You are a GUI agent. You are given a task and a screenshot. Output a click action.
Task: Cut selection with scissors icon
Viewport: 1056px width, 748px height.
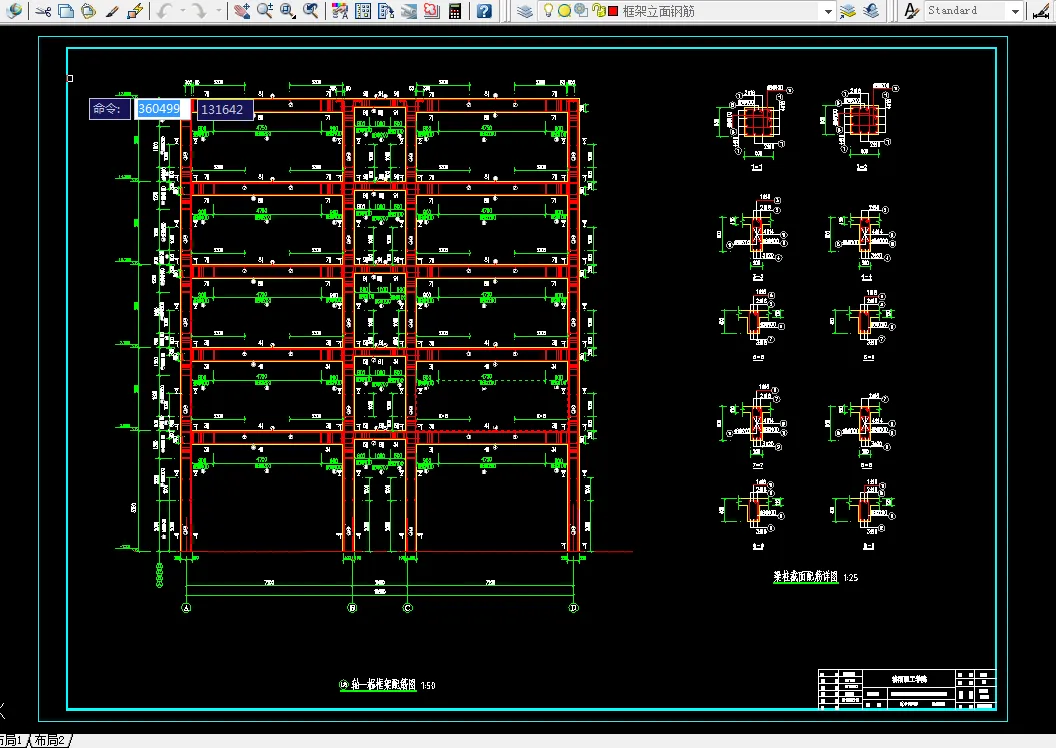(44, 11)
